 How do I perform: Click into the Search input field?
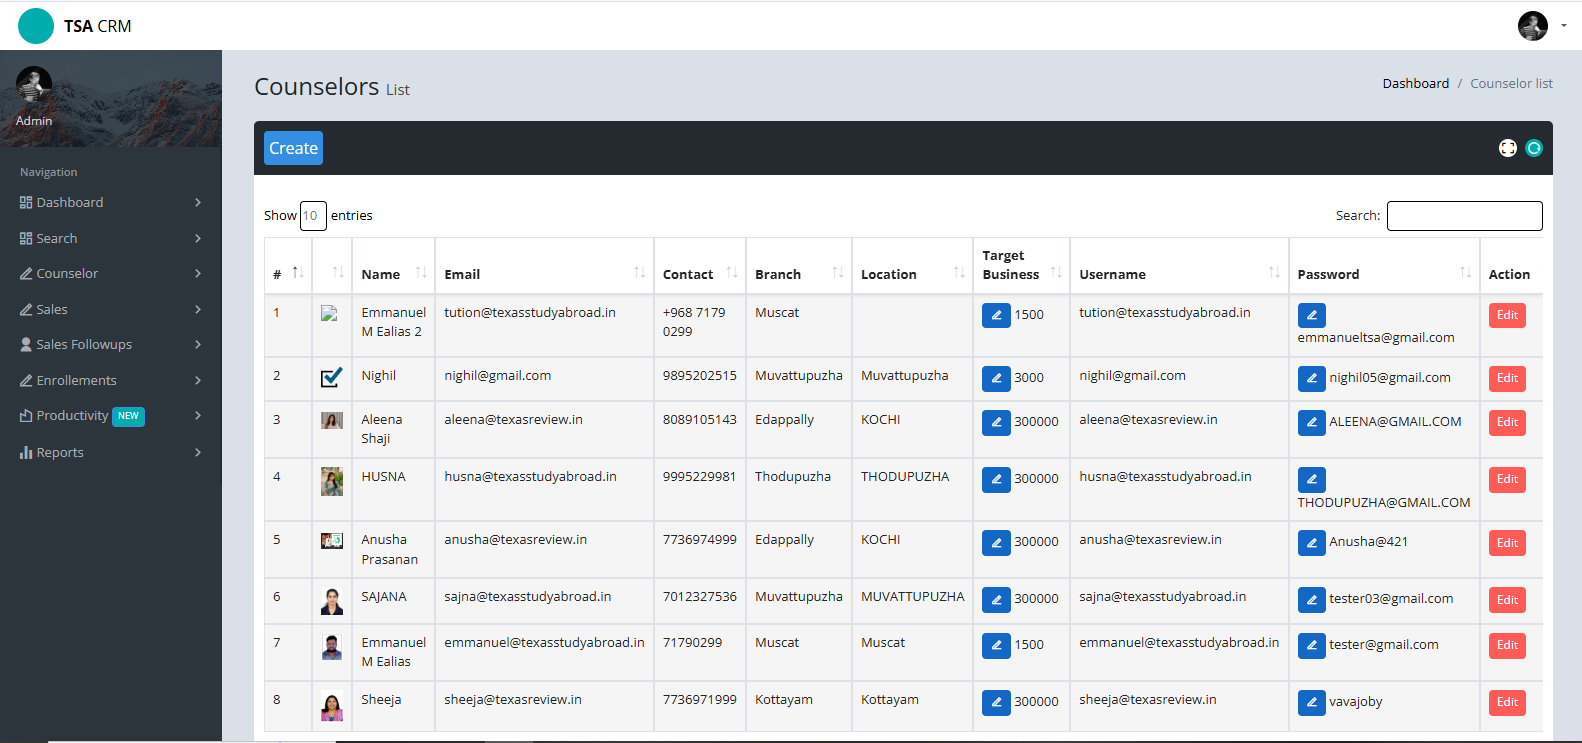pos(1464,216)
